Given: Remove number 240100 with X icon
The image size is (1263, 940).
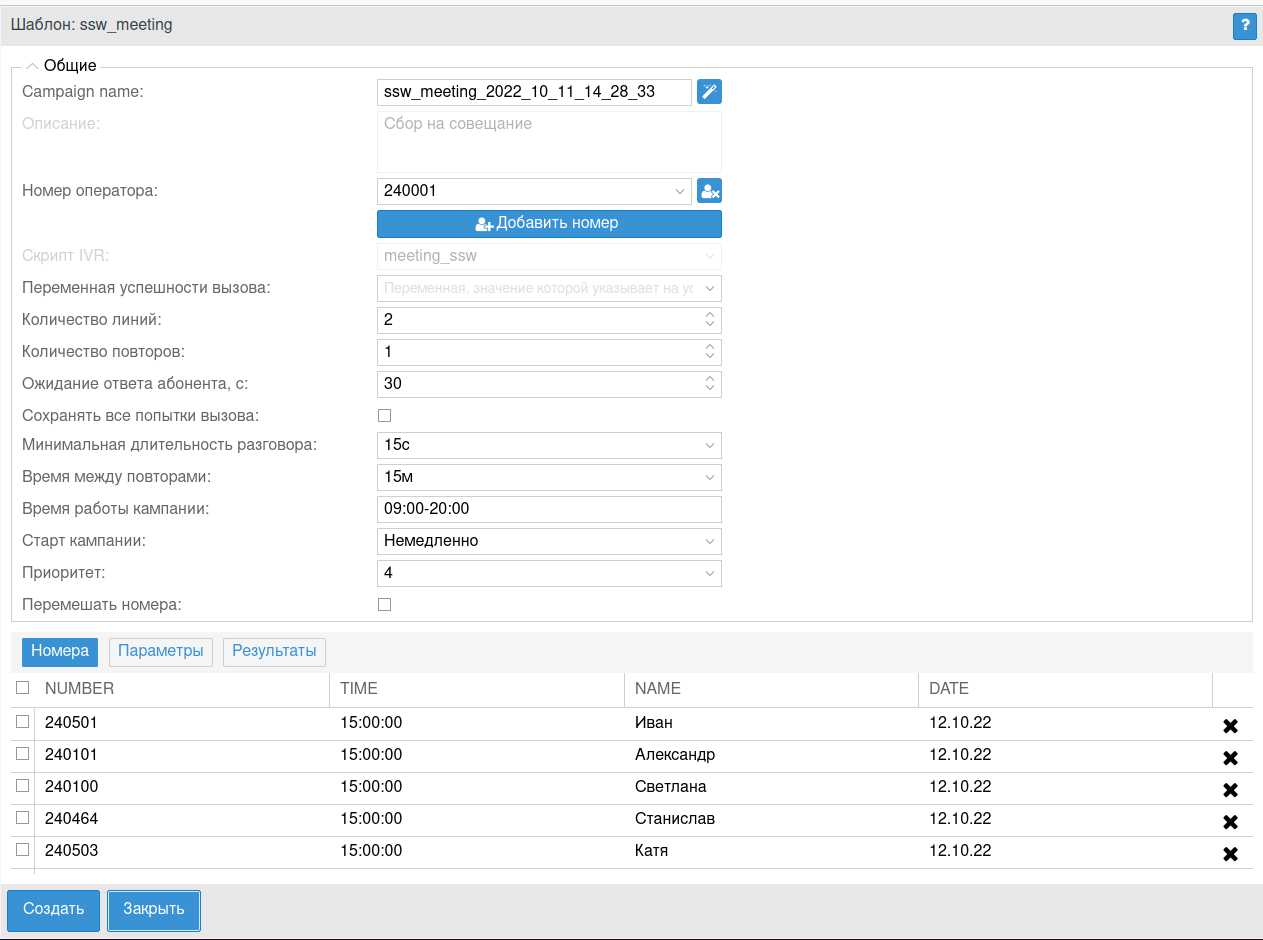Looking at the screenshot, I should [1230, 790].
